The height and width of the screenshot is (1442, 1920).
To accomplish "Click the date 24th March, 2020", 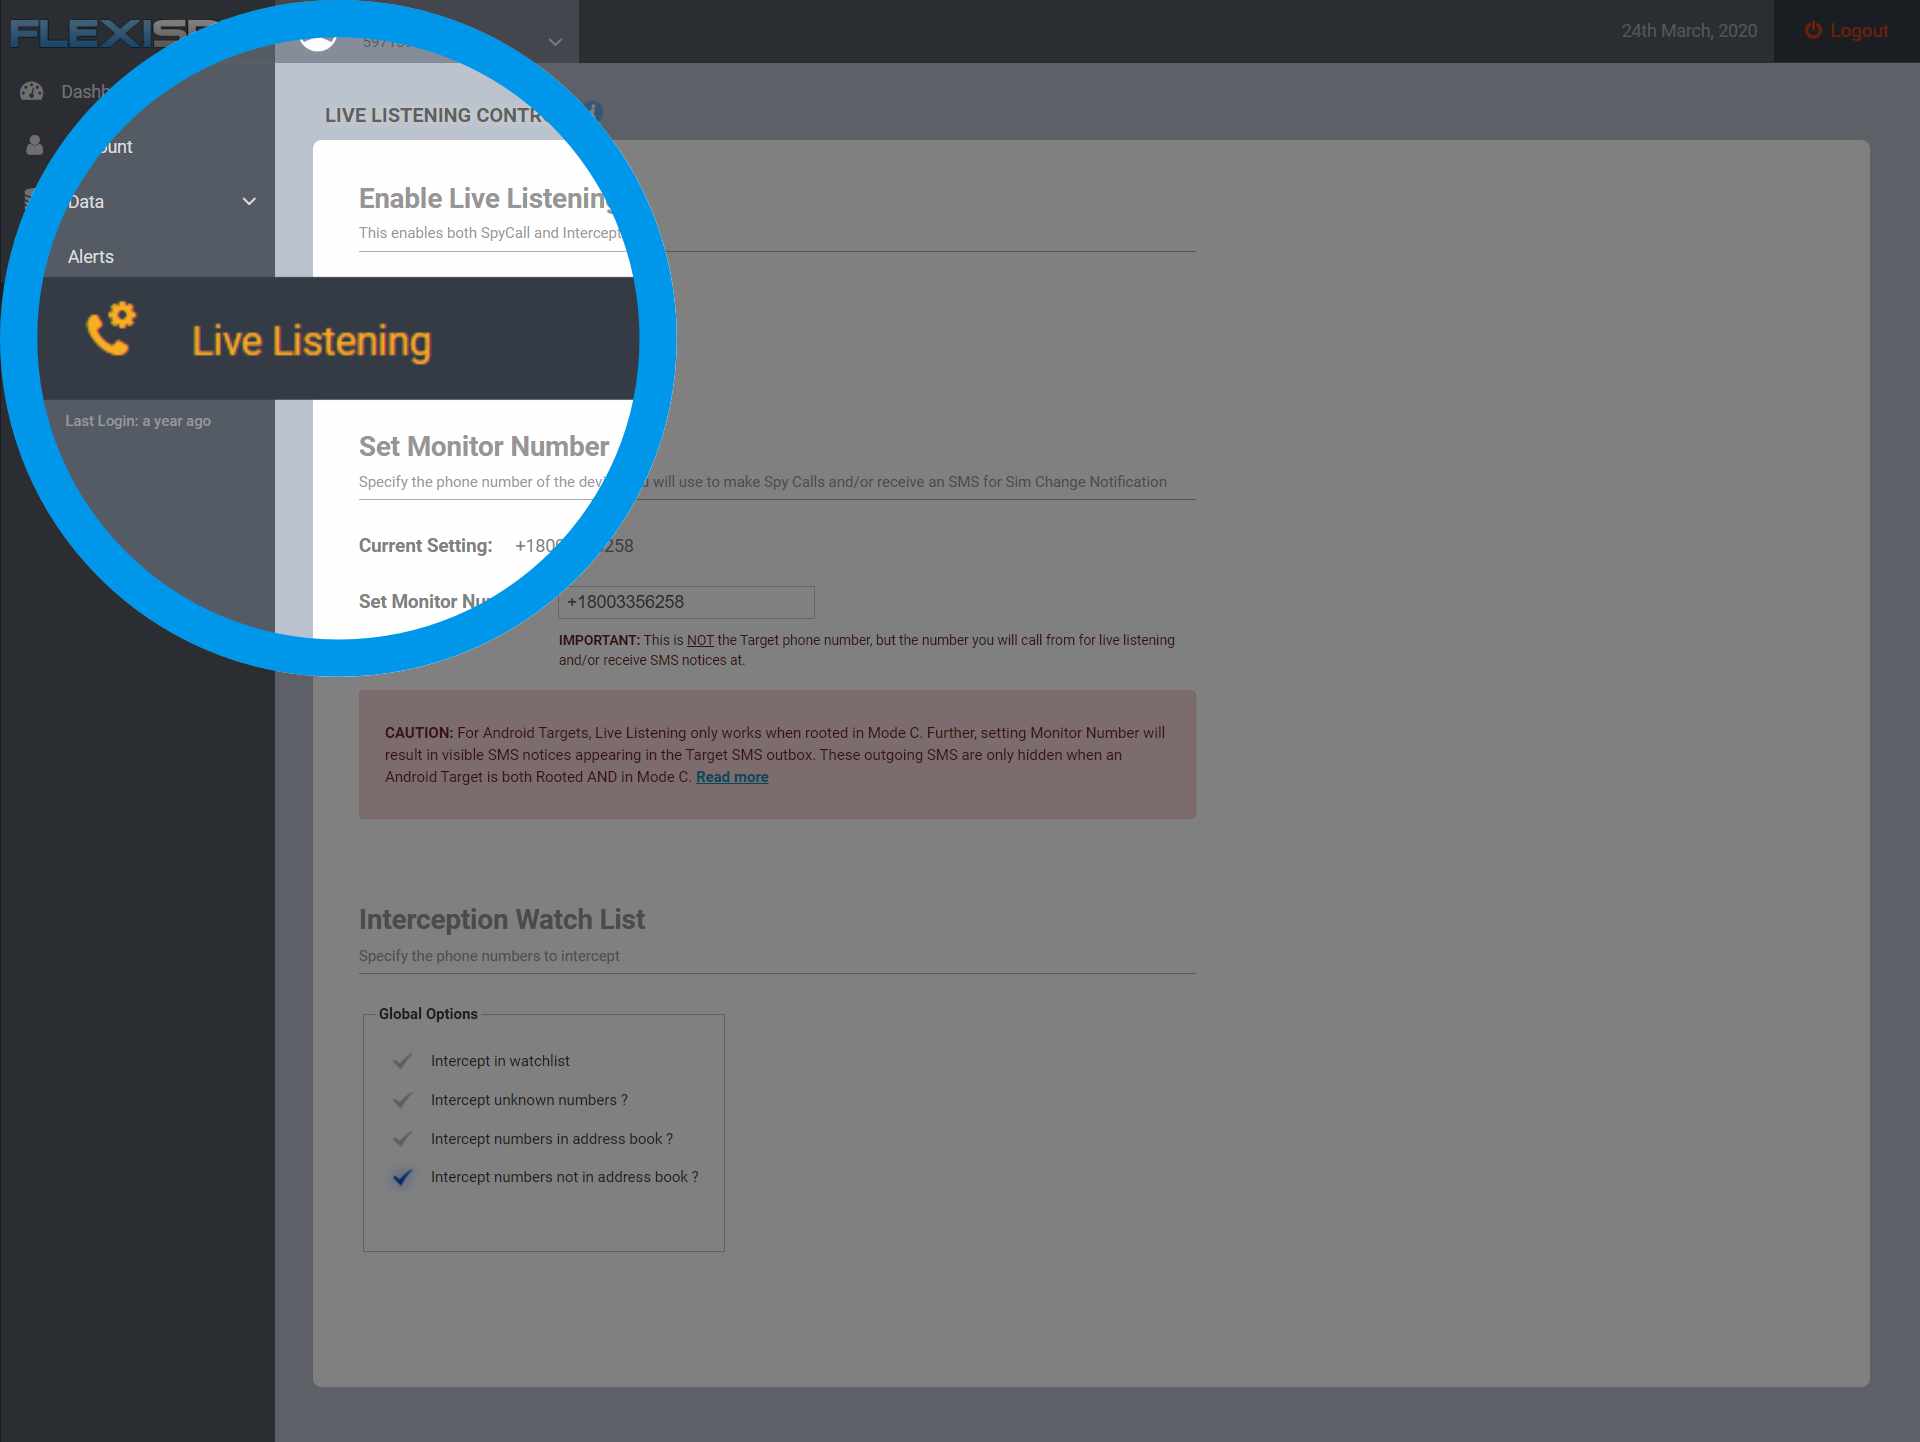I will tap(1689, 31).
